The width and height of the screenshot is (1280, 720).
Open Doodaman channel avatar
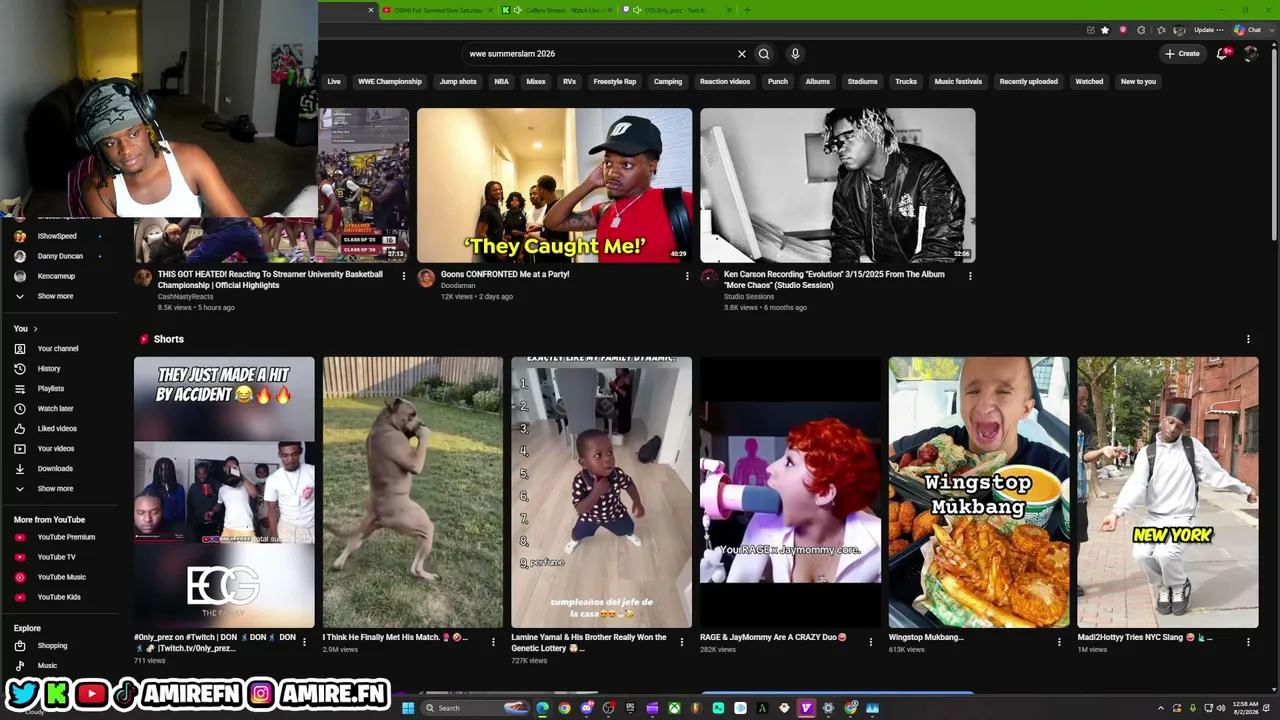pyautogui.click(x=426, y=278)
